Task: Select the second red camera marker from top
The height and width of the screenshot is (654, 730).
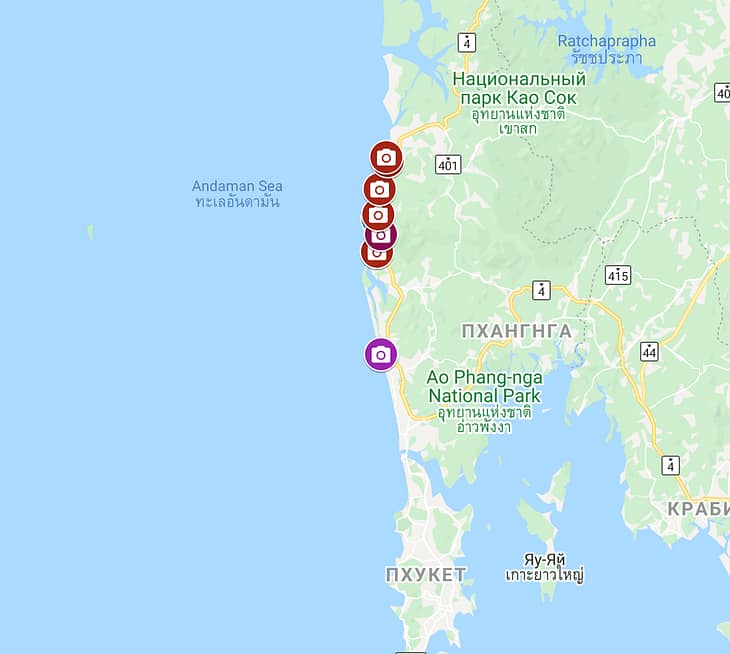Action: [379, 189]
